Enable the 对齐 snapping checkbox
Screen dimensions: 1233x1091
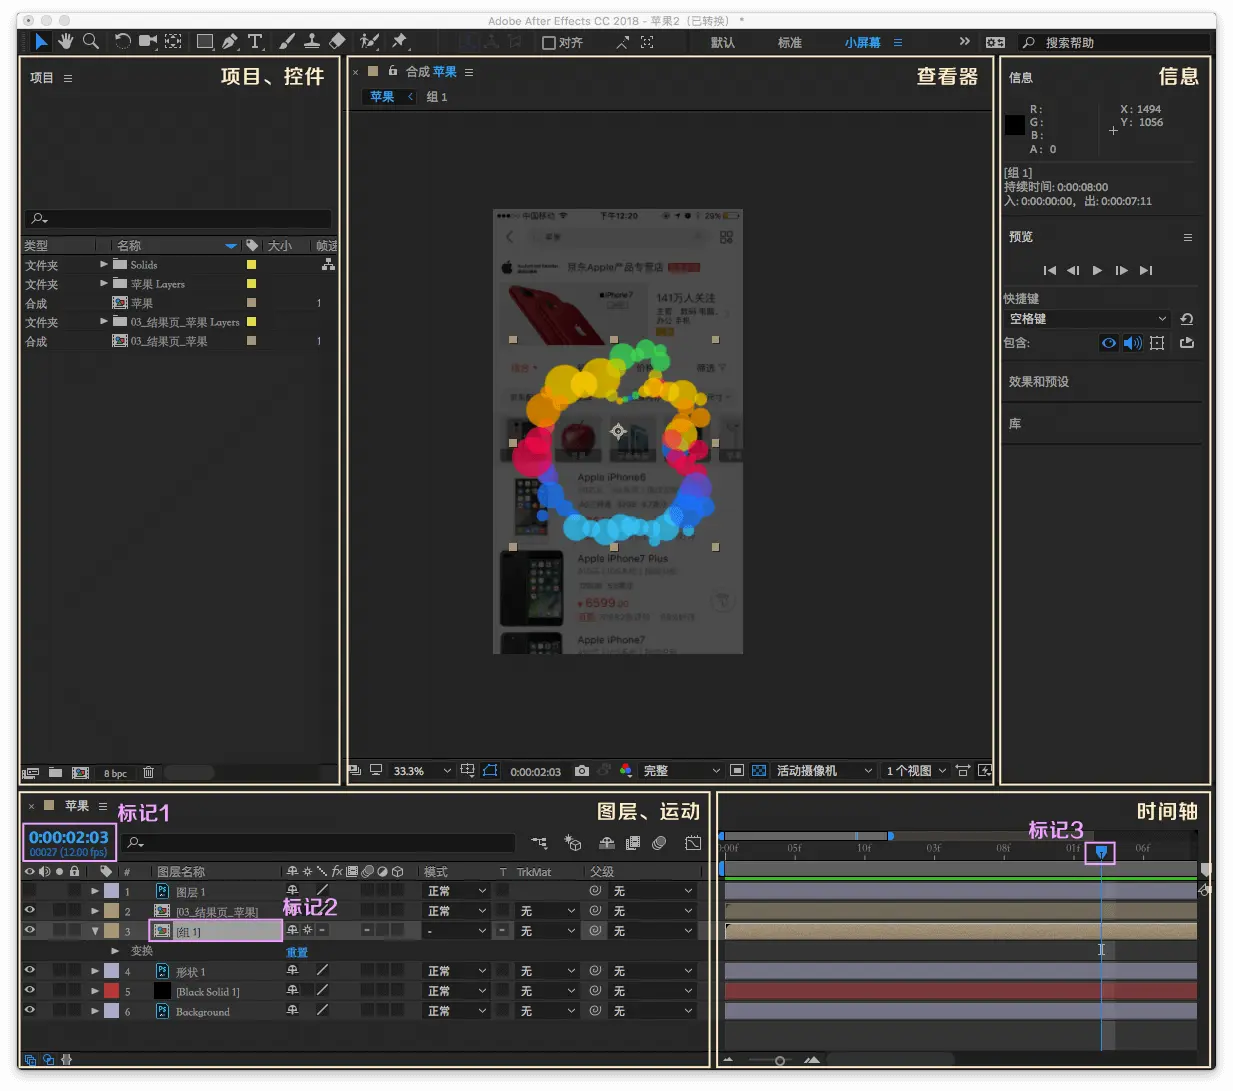[548, 43]
